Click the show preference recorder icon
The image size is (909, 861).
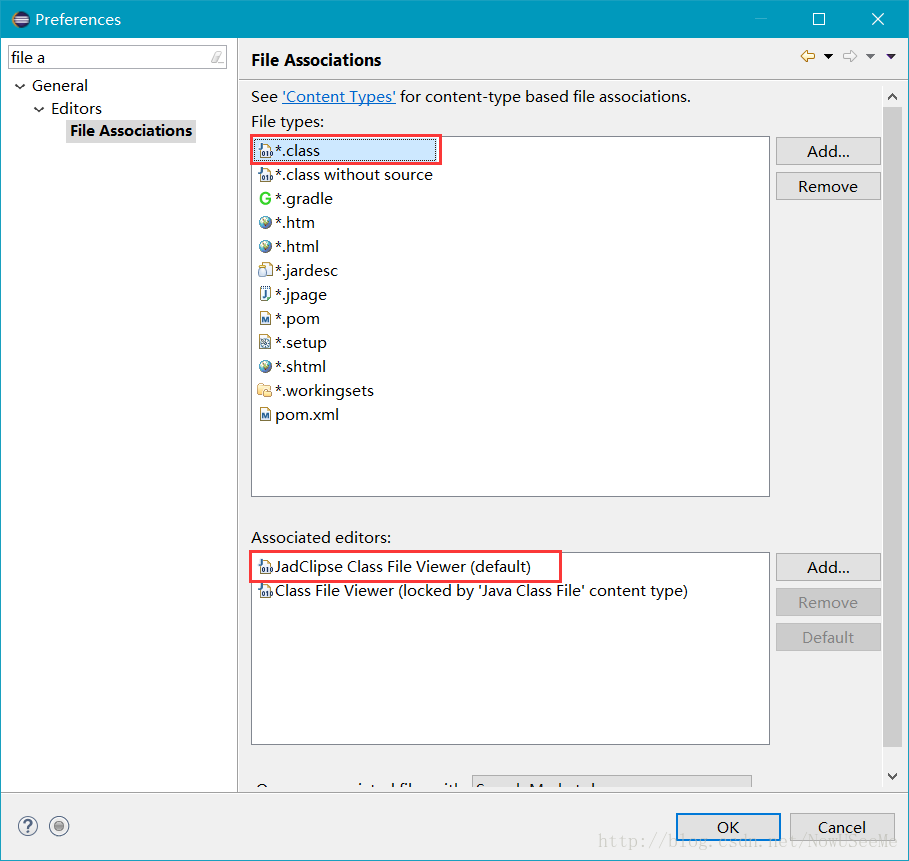pos(59,826)
